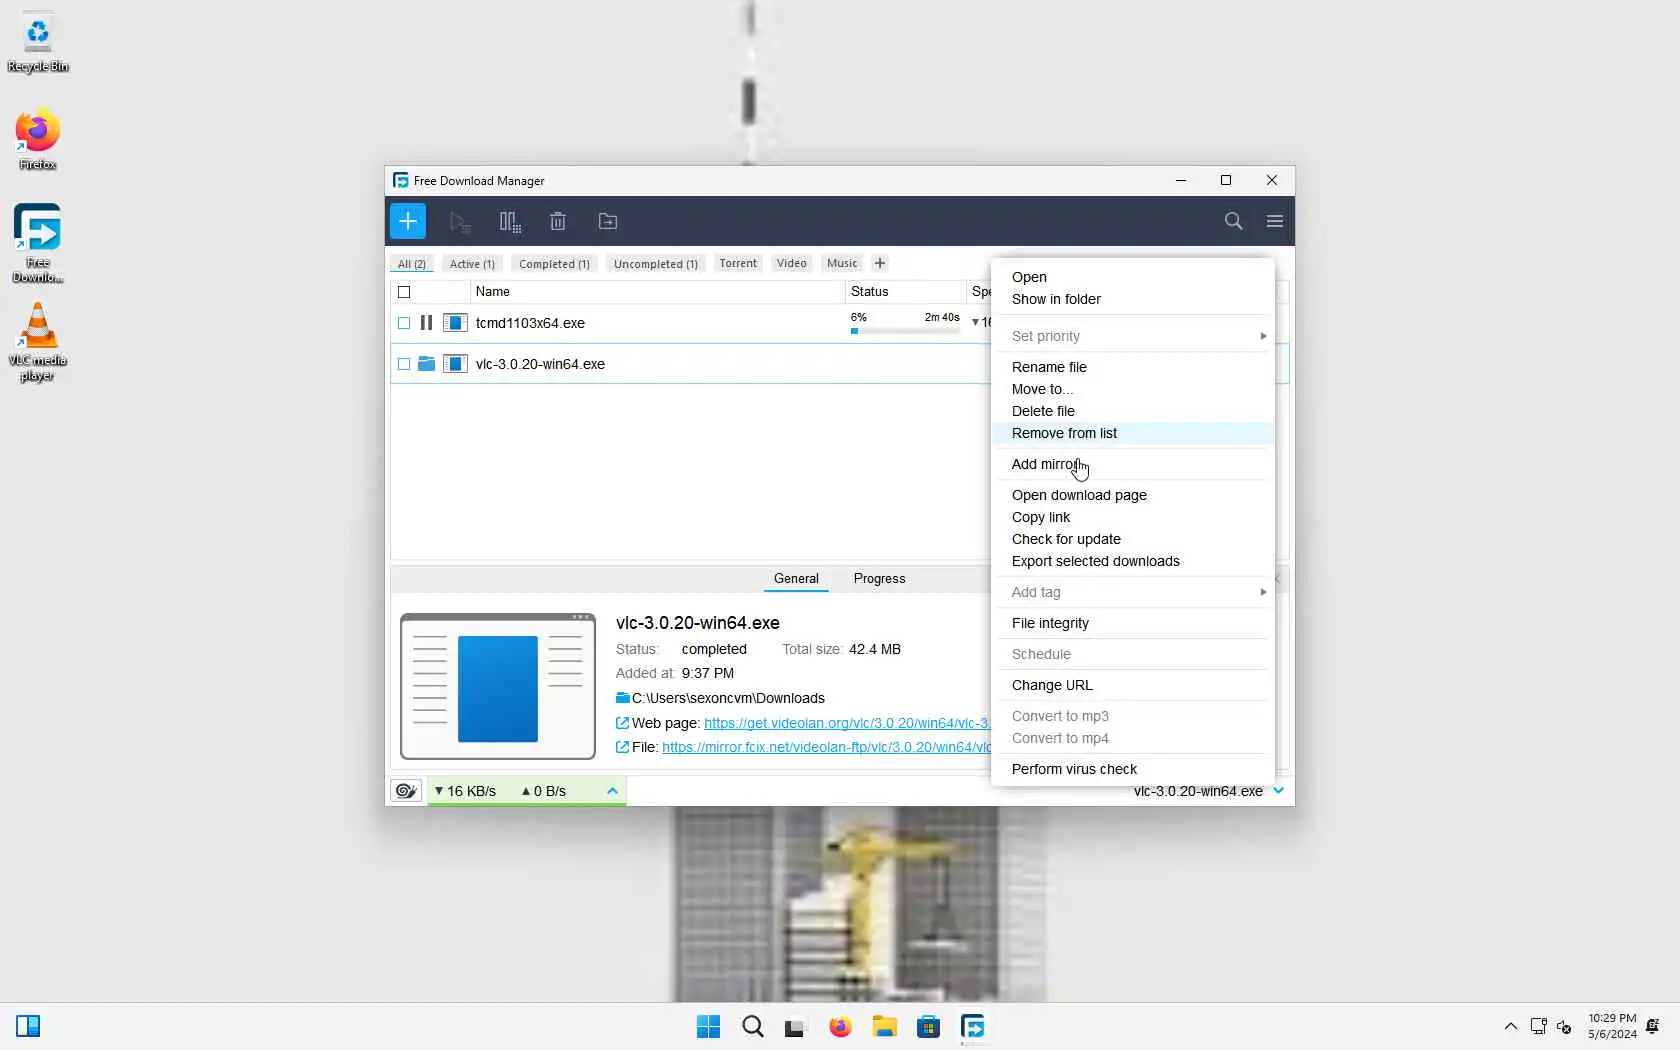Choose Export selected downloads
1680x1050 pixels.
1133,561
